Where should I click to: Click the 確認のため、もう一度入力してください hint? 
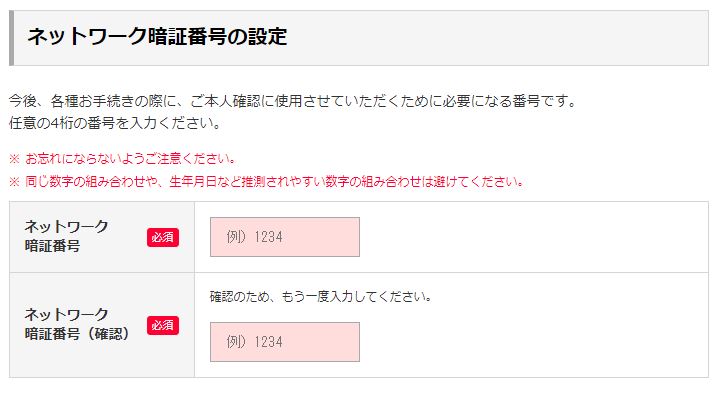[320, 297]
